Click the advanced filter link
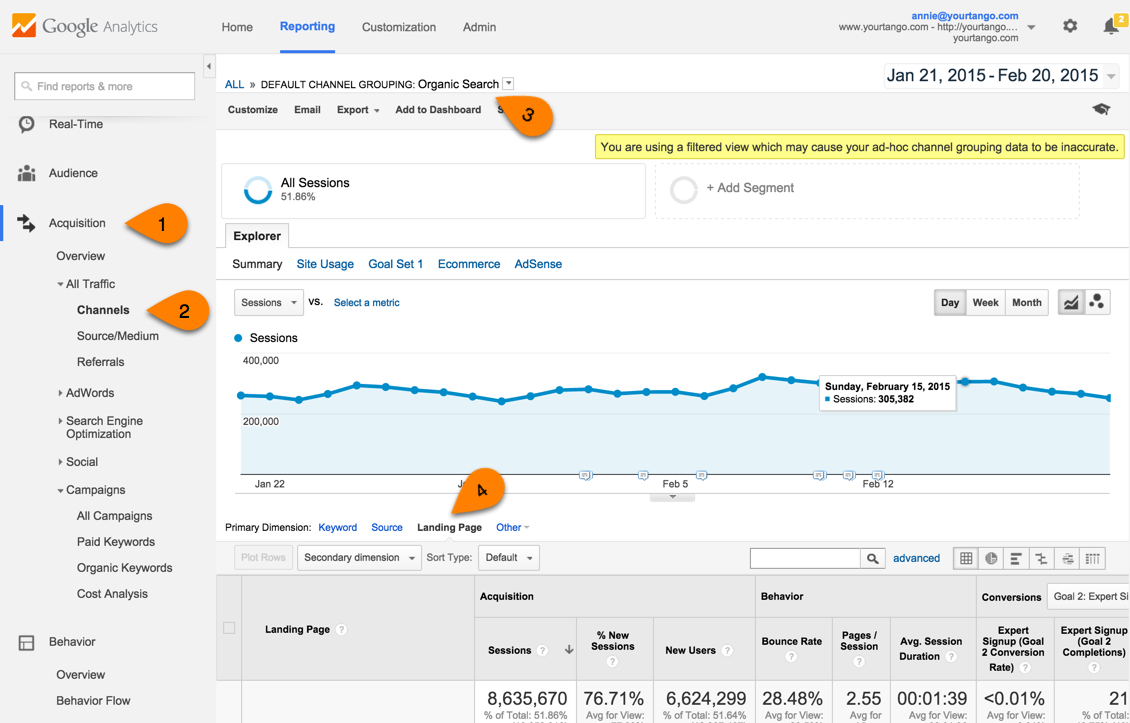The width and height of the screenshot is (1130, 723). tap(916, 558)
